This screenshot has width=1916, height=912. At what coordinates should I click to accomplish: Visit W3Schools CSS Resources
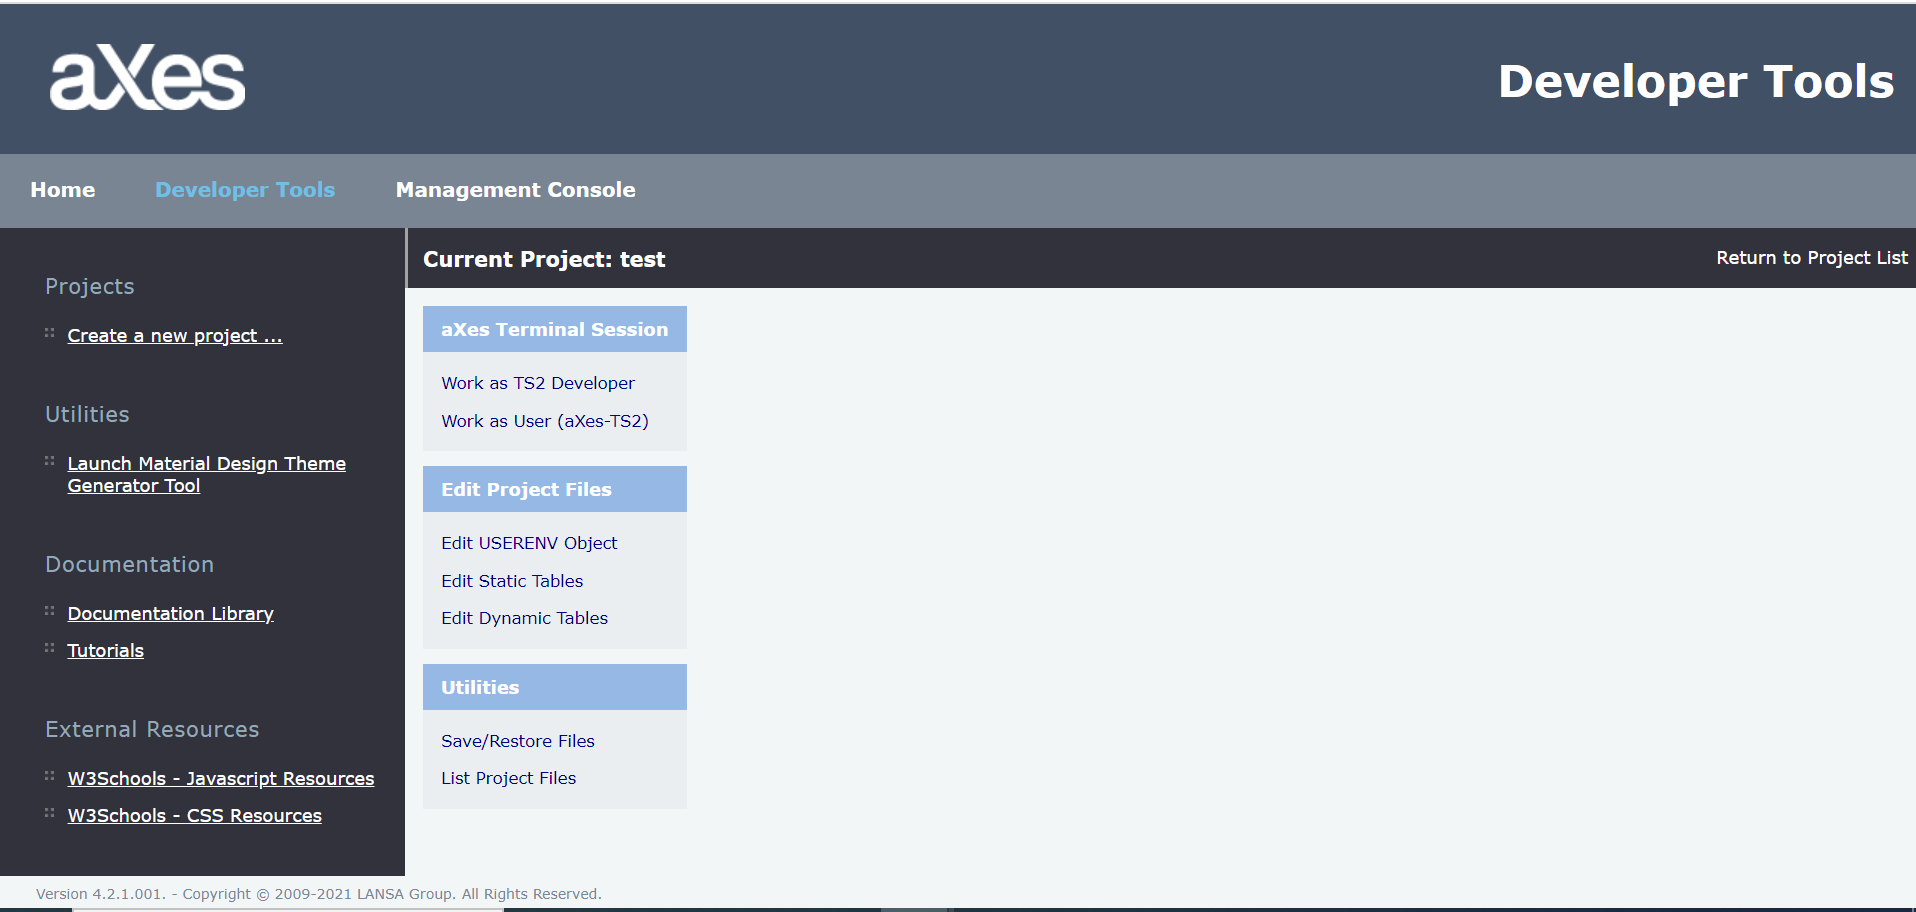point(194,816)
